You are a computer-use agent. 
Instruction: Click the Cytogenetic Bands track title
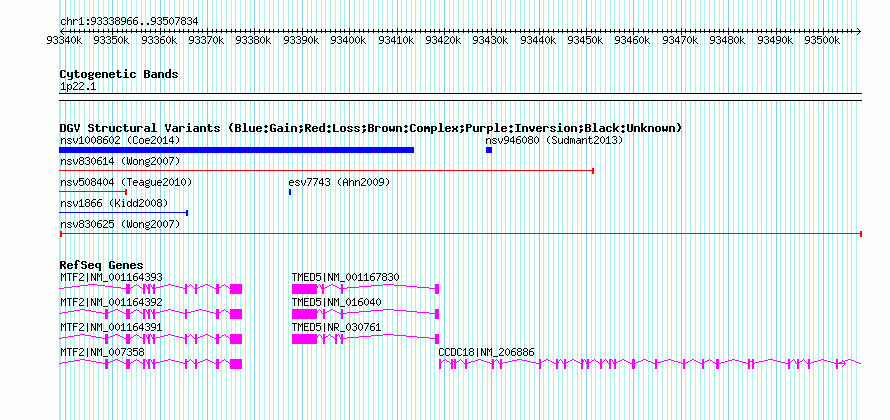click(x=119, y=74)
